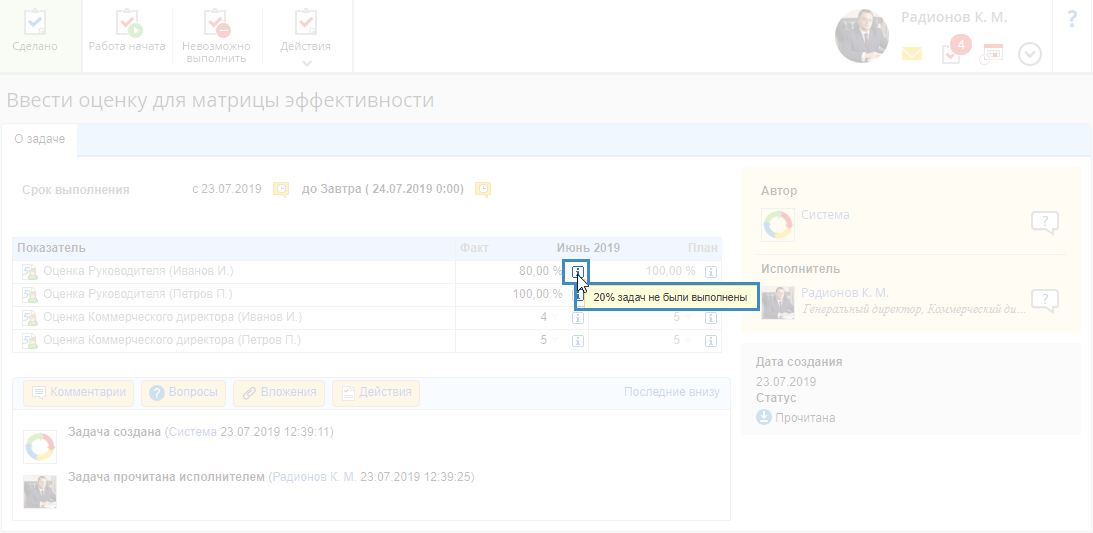
Task: Click the 80,00 % fact value
Action: [x=540, y=271]
